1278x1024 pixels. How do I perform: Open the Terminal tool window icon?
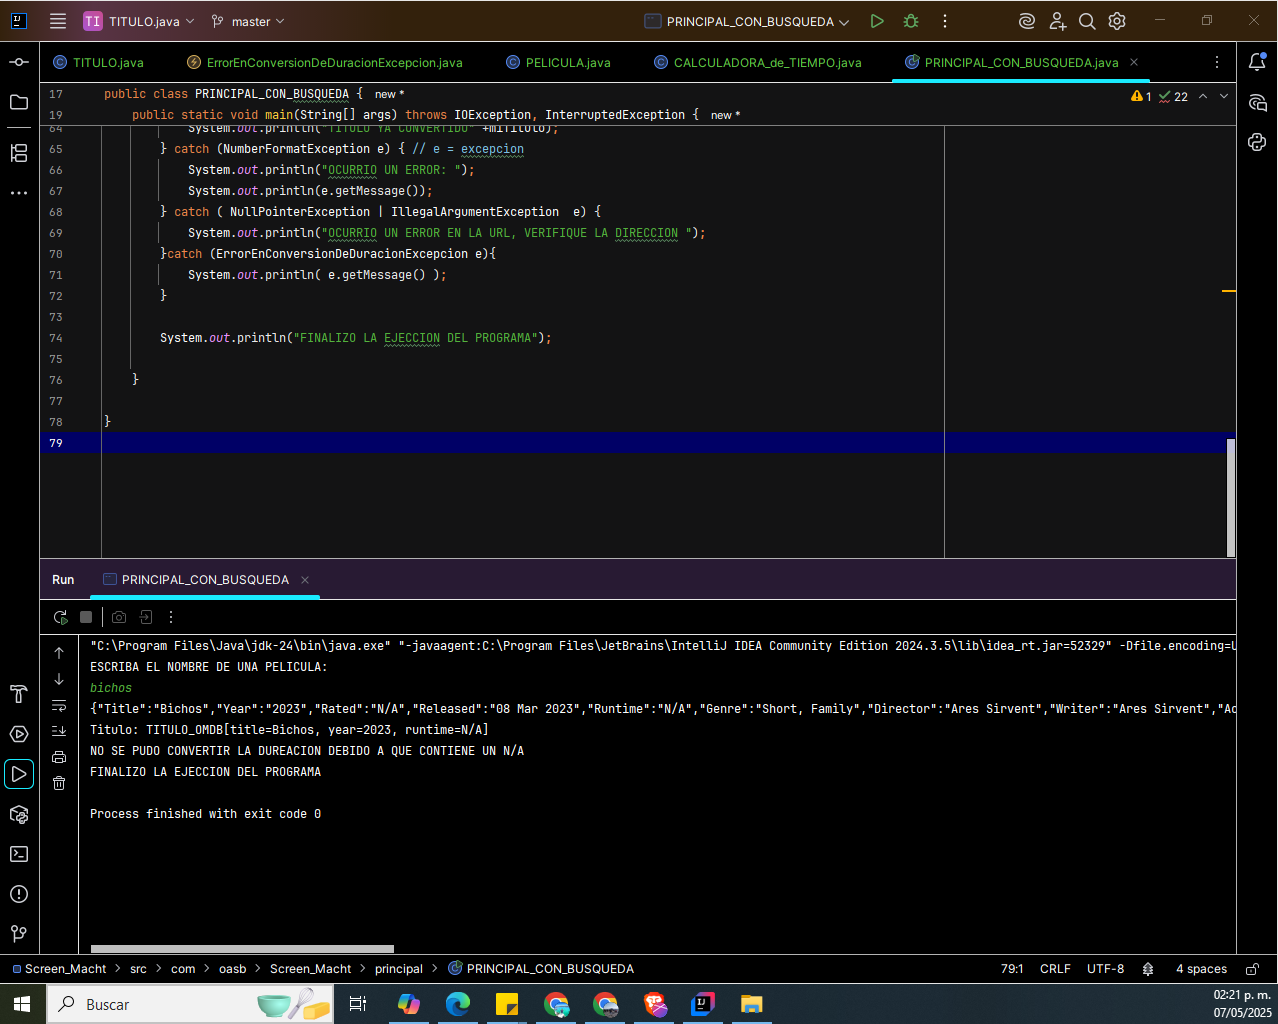click(x=19, y=854)
